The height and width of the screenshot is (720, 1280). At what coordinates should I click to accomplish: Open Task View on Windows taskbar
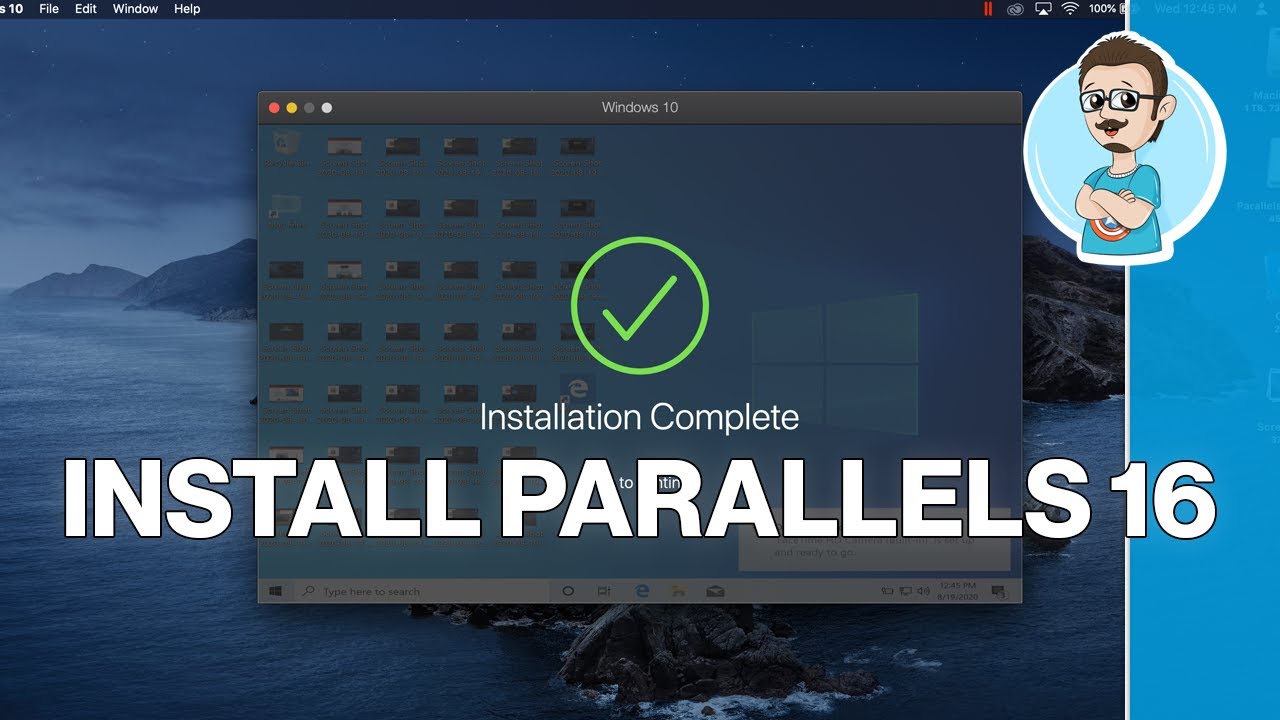604,591
